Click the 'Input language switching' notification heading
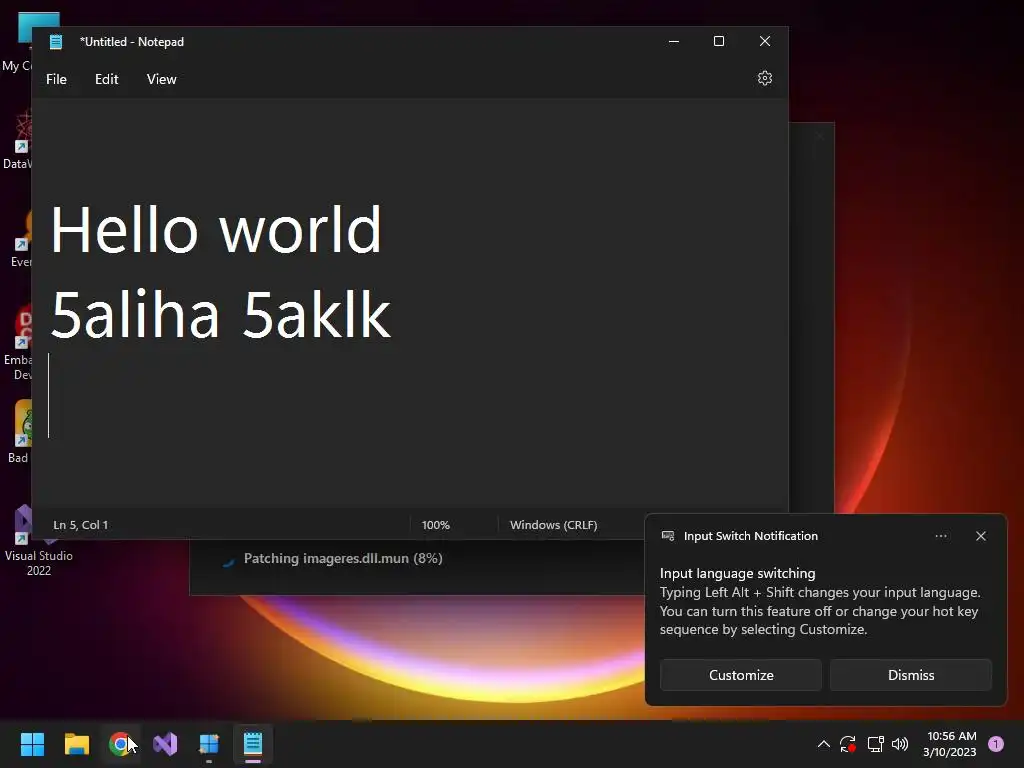1024x768 pixels. 737,573
